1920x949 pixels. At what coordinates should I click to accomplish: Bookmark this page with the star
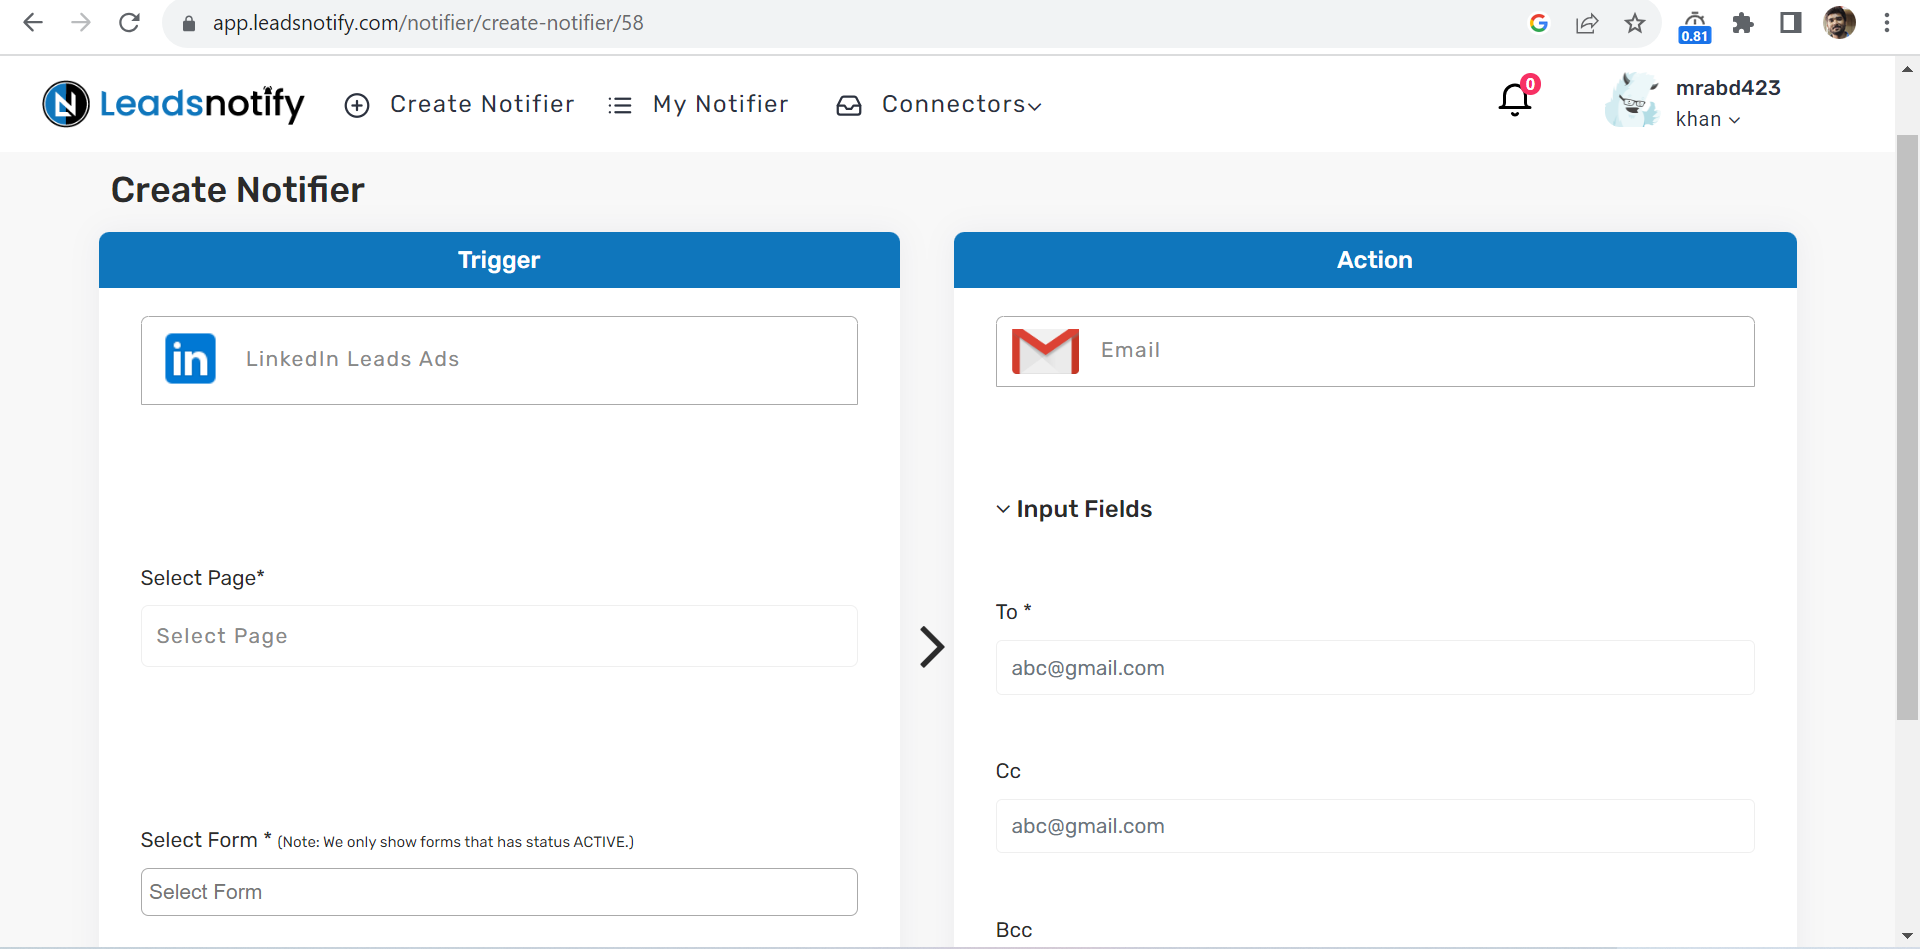click(1635, 23)
